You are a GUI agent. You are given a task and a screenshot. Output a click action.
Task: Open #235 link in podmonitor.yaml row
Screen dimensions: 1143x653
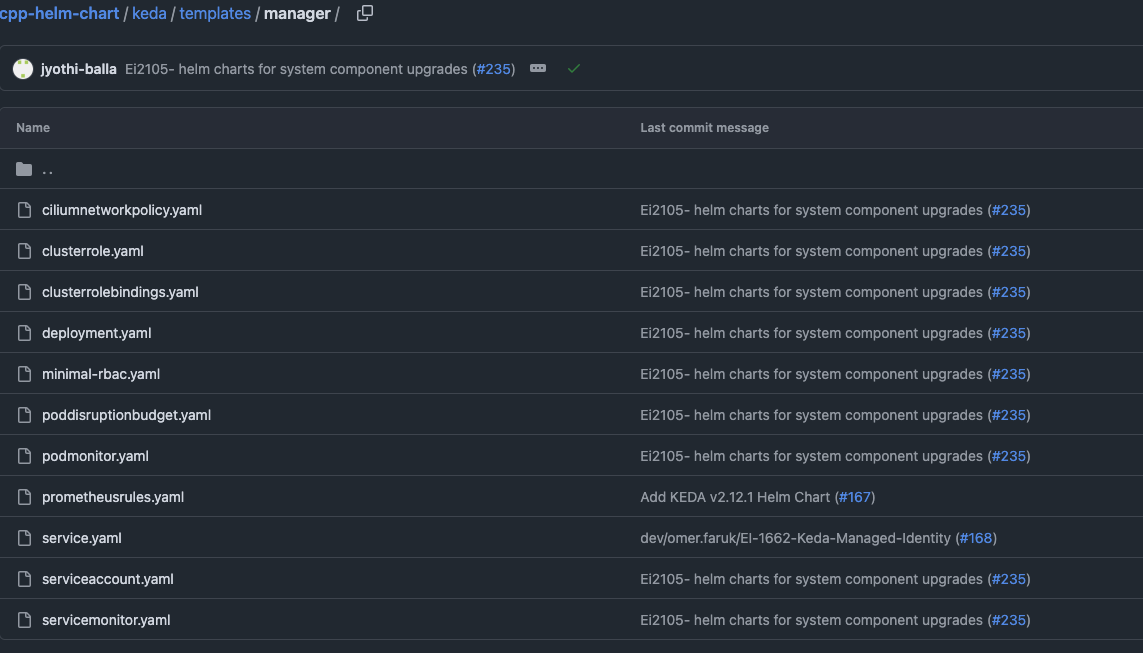coord(1009,456)
